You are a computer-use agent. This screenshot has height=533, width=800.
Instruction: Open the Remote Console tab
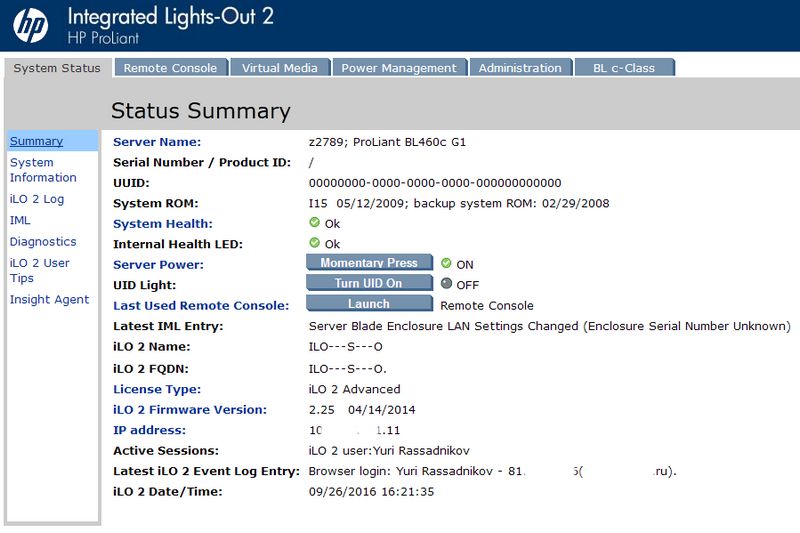pyautogui.click(x=170, y=68)
